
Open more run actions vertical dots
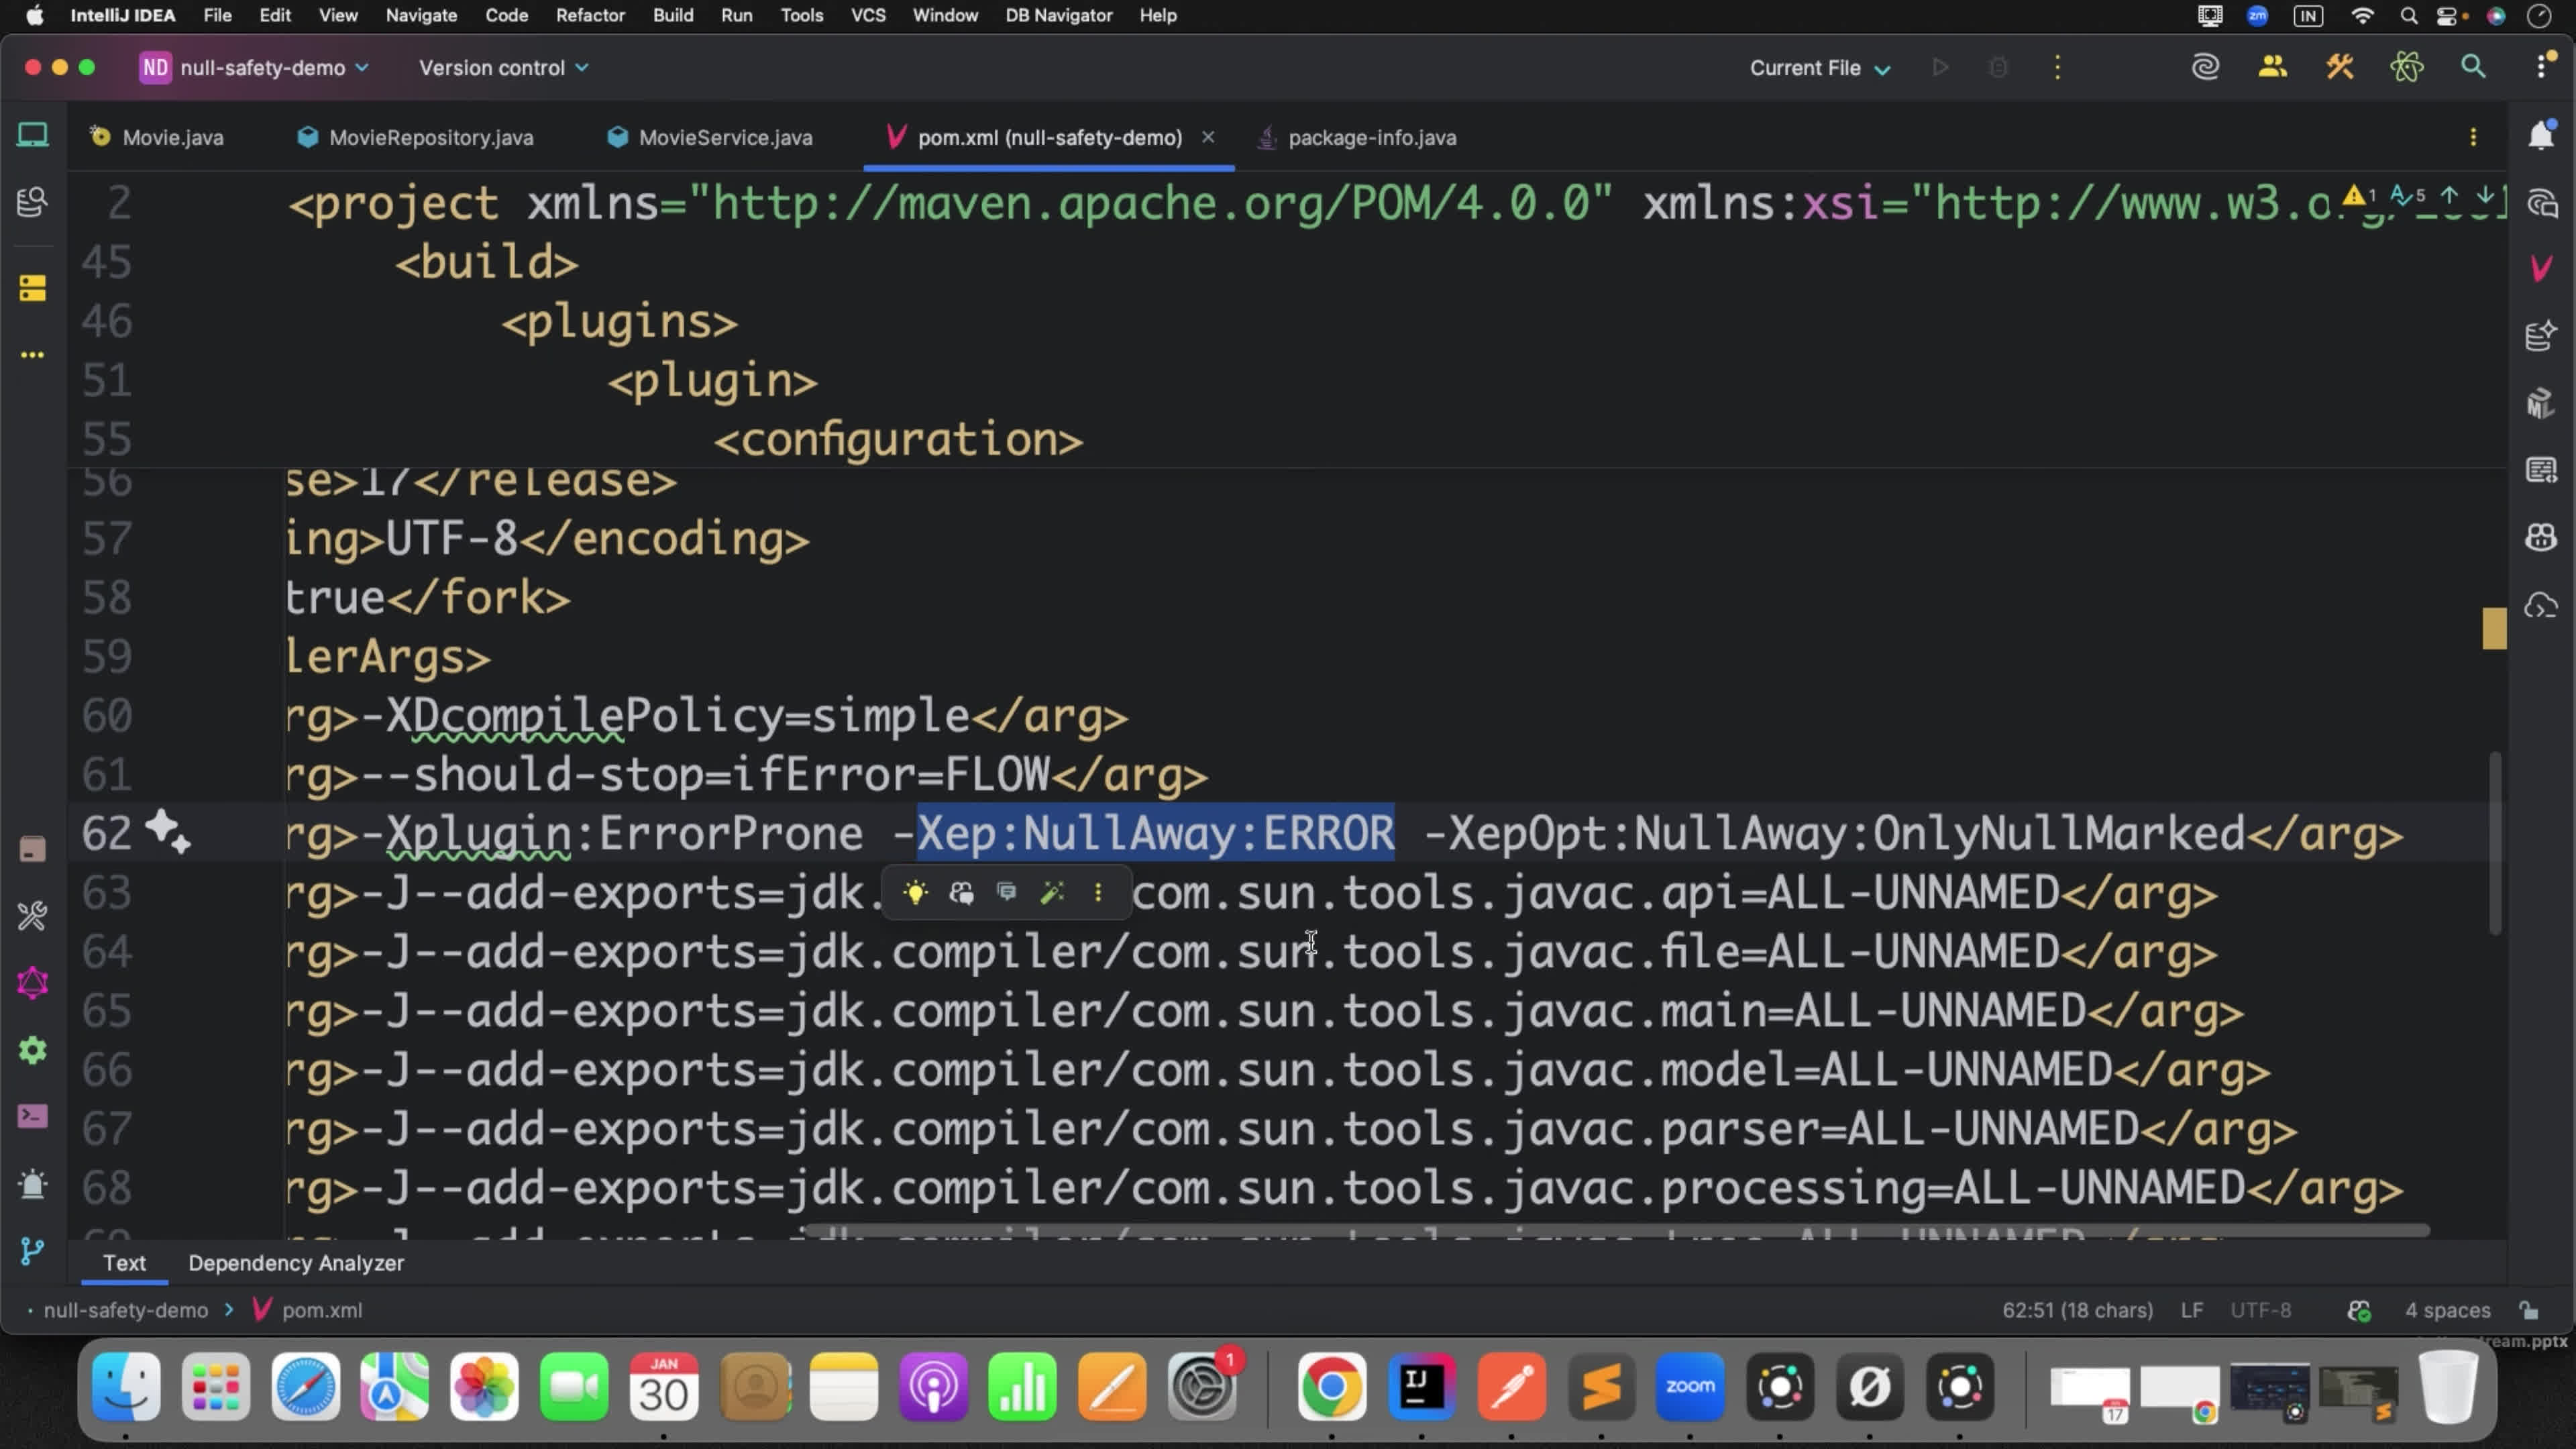(x=2057, y=67)
